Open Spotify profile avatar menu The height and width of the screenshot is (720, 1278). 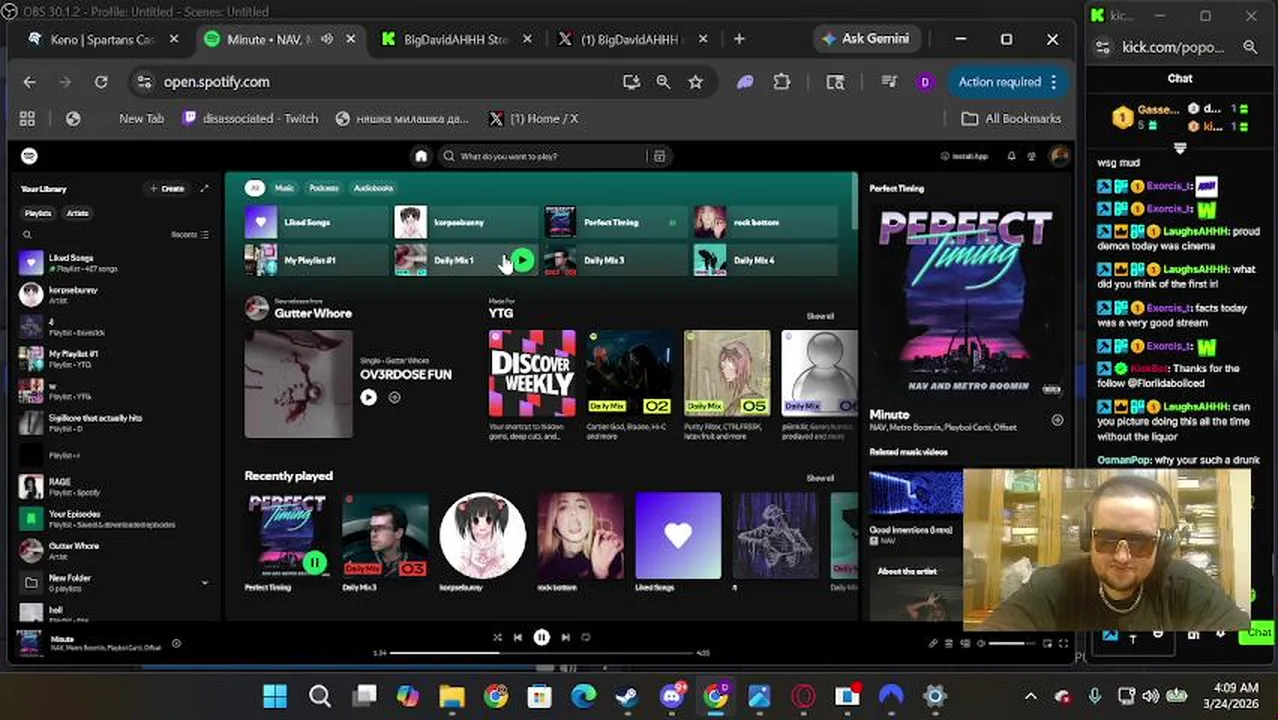point(1059,156)
